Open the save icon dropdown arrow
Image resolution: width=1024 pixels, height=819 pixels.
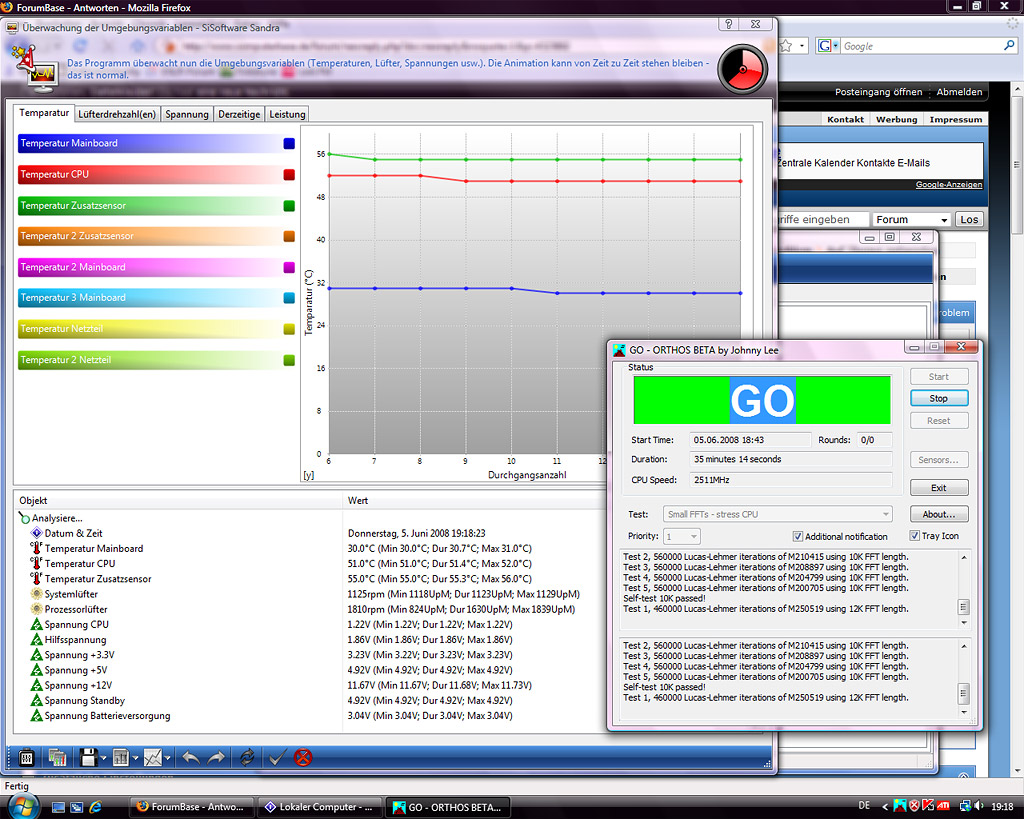point(104,758)
